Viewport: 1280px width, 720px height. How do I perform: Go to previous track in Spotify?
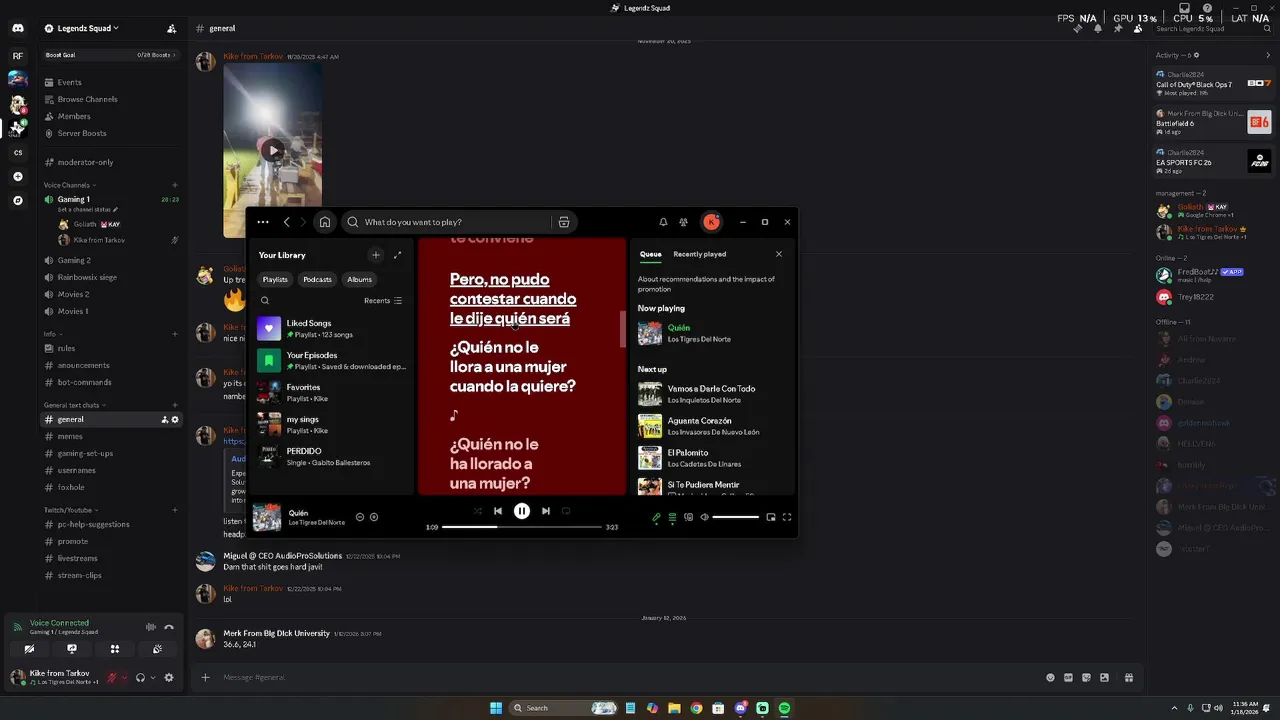tap(497, 511)
